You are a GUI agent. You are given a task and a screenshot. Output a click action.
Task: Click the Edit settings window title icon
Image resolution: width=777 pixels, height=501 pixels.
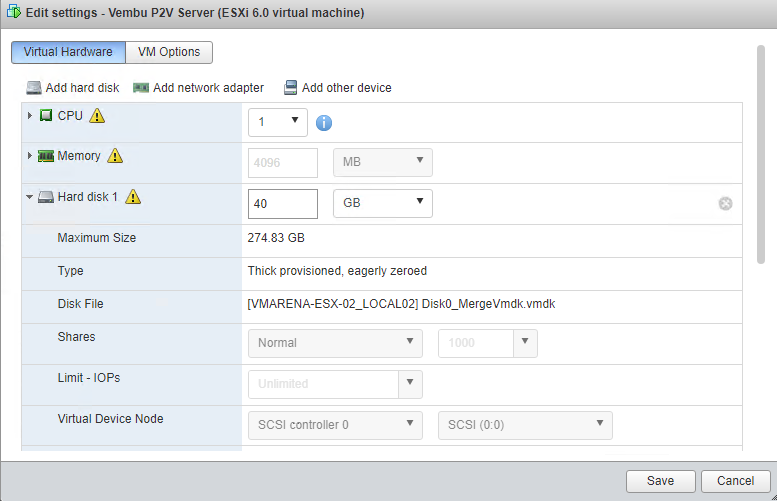(x=14, y=11)
